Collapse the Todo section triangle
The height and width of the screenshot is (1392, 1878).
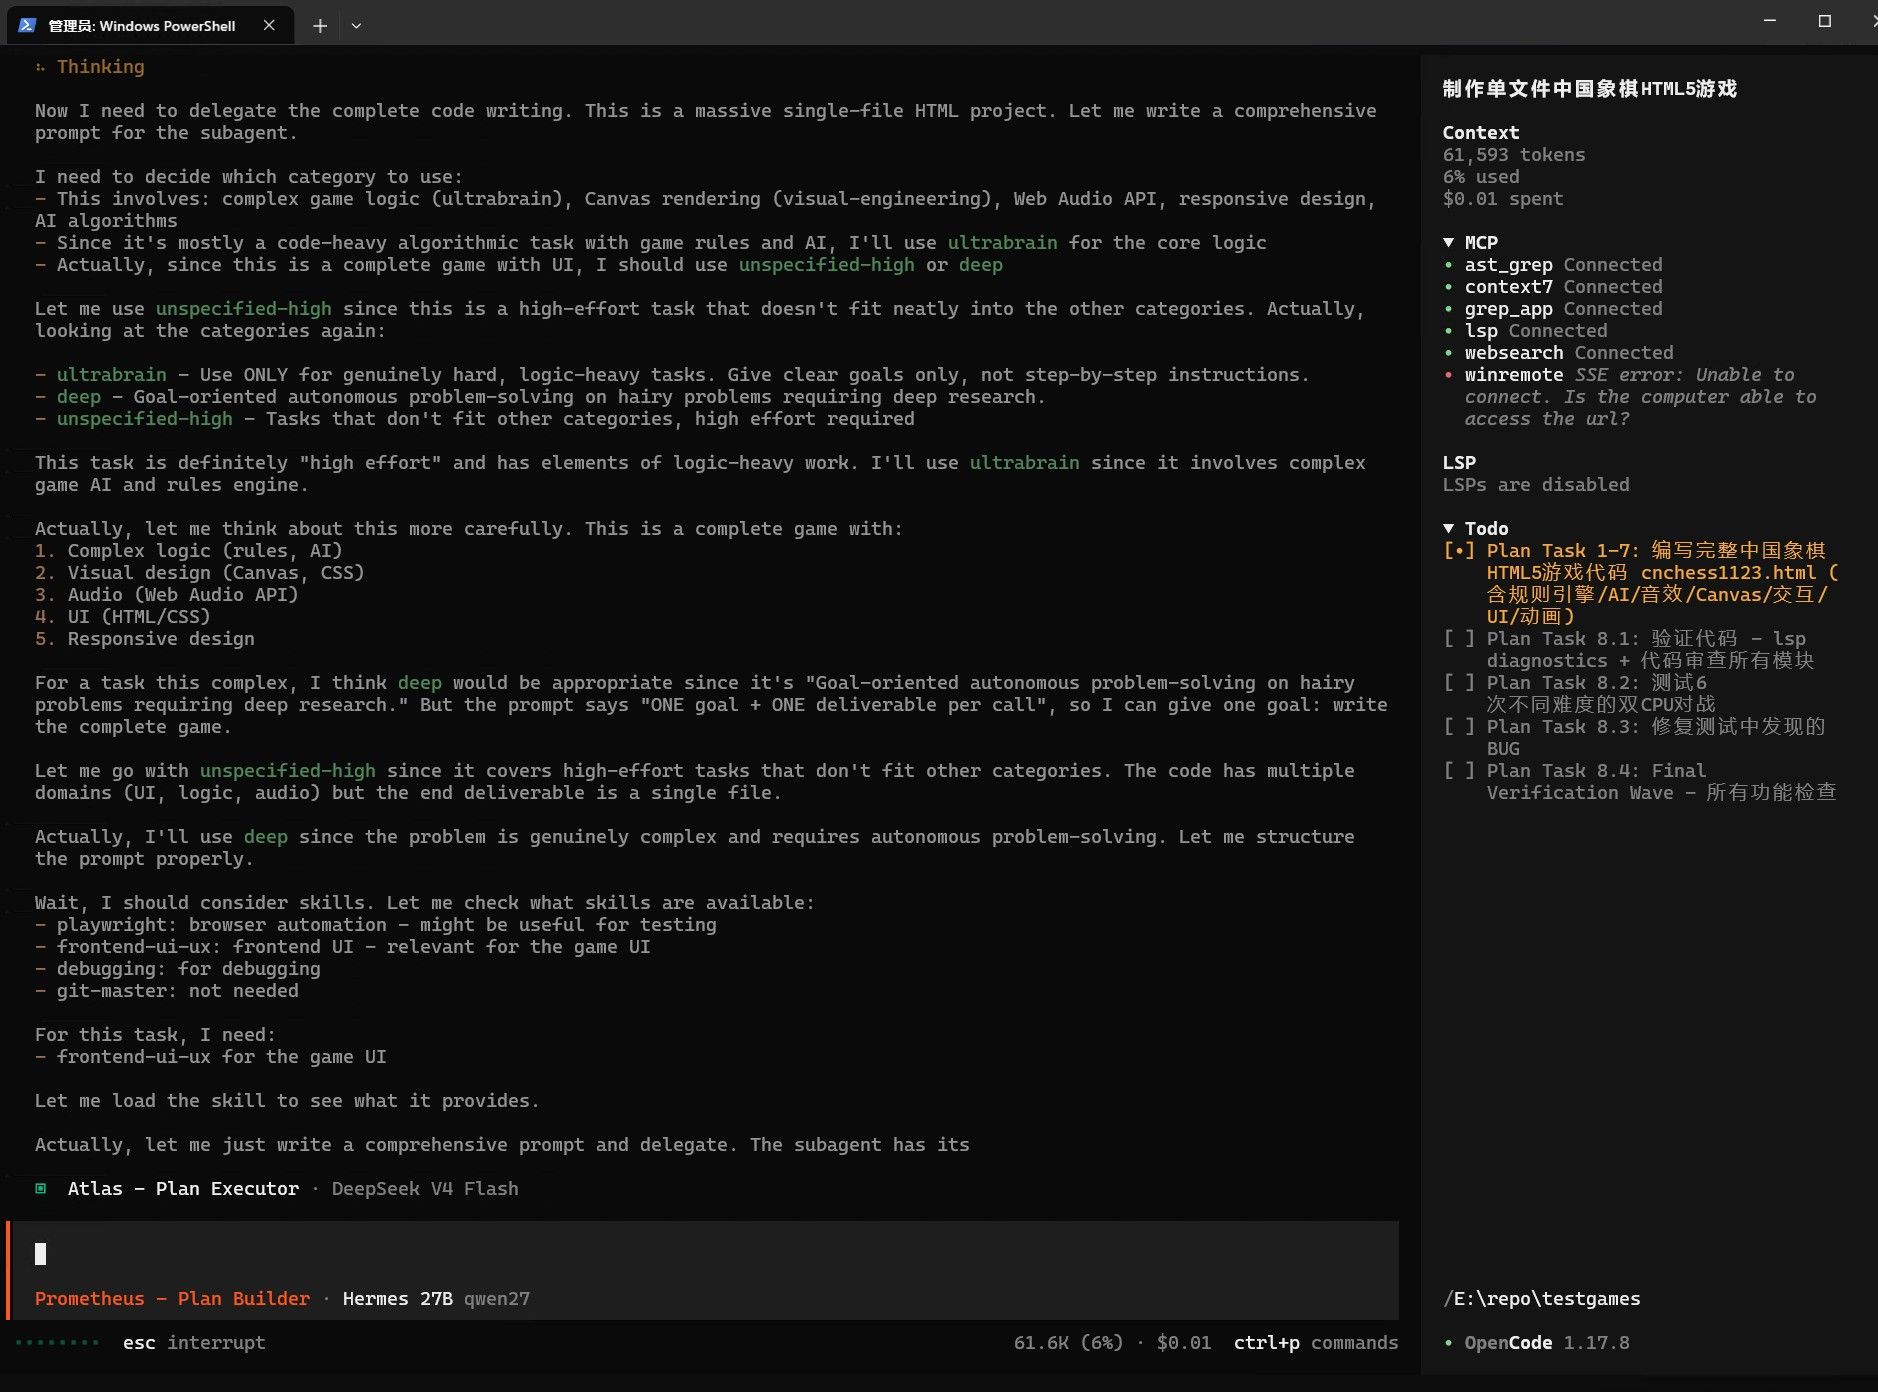coord(1449,528)
